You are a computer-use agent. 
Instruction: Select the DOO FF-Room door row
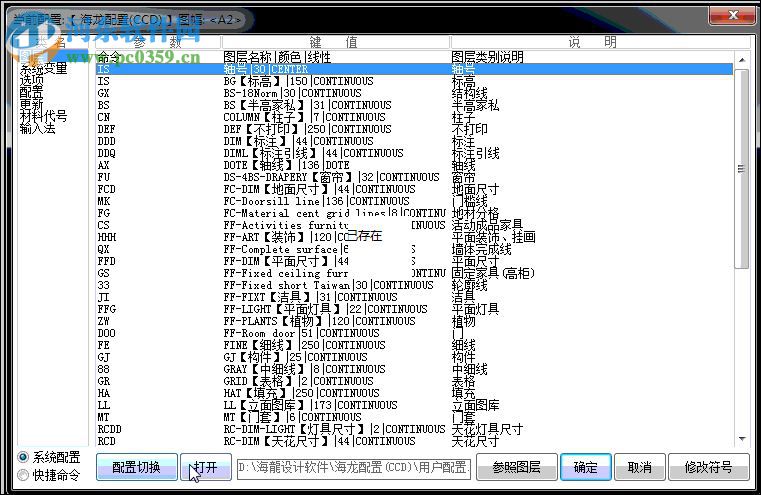(414, 333)
